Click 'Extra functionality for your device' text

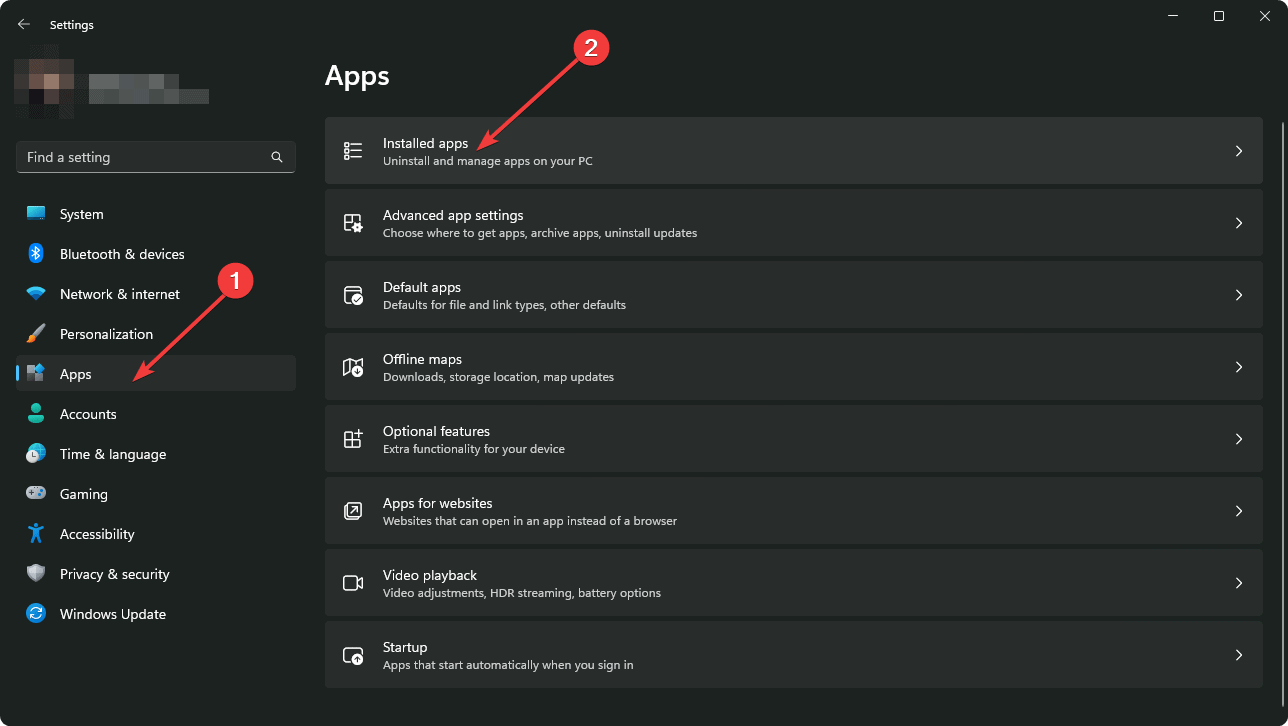[x=474, y=449]
